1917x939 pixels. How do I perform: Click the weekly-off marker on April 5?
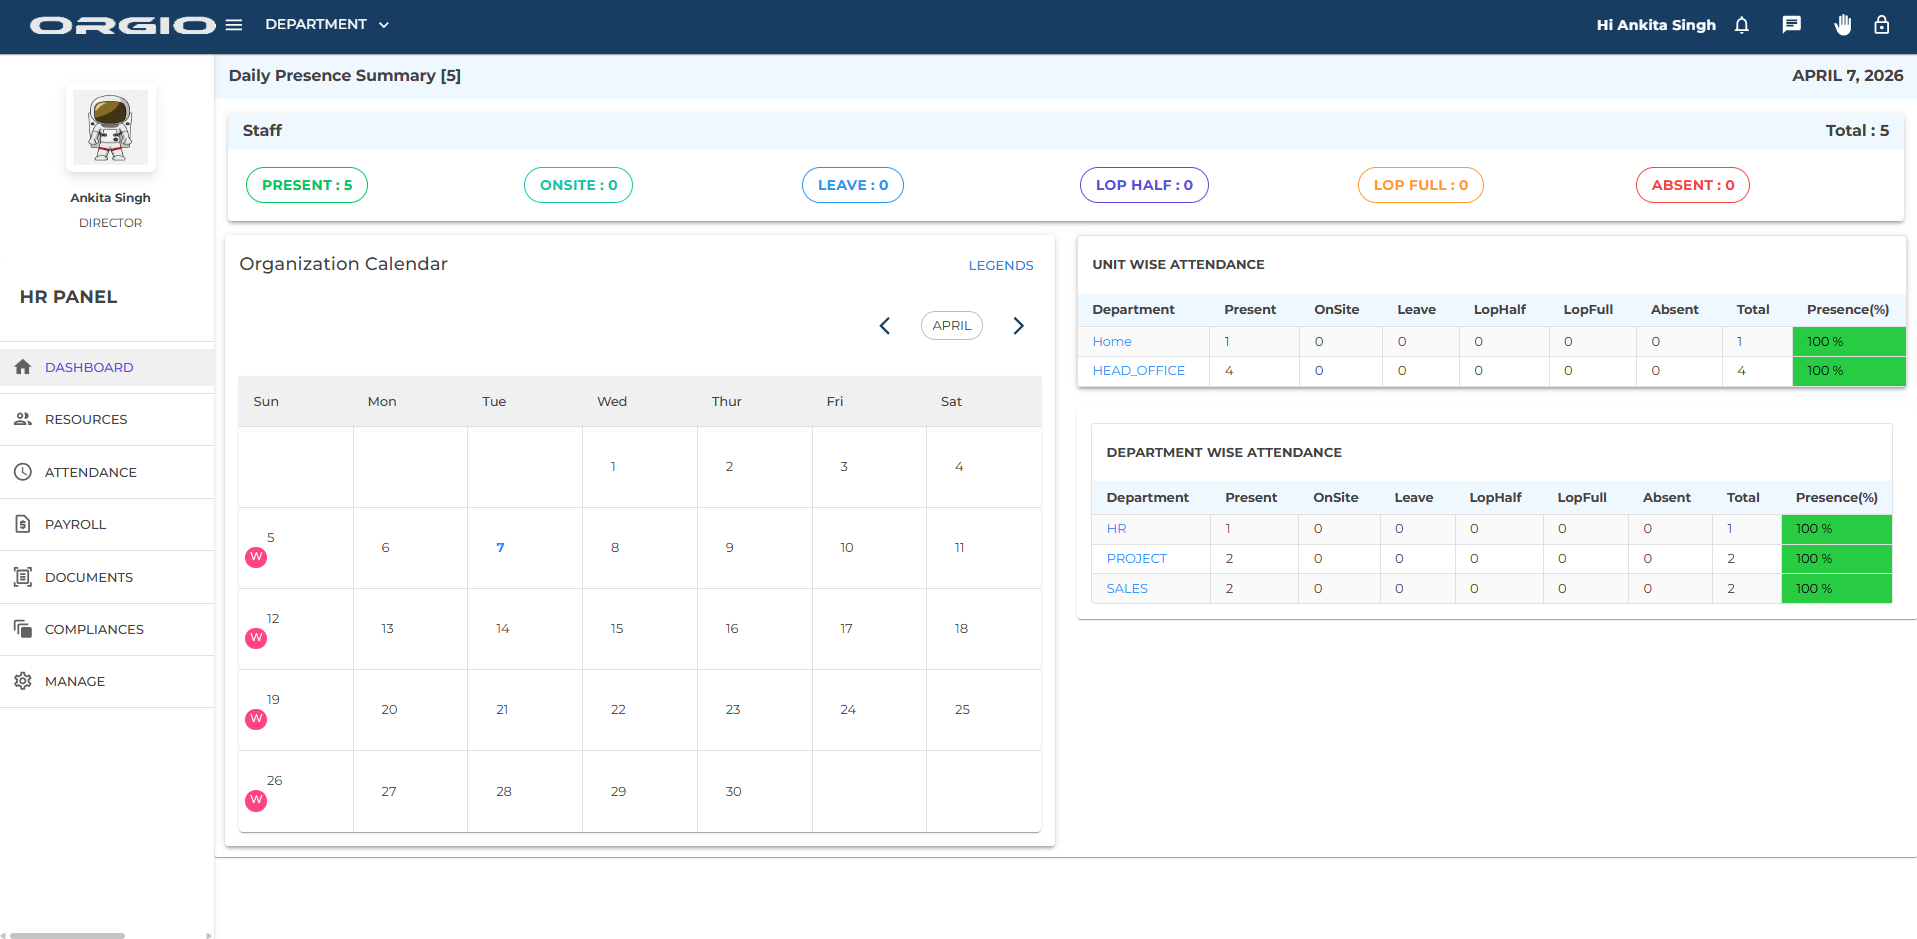[256, 557]
